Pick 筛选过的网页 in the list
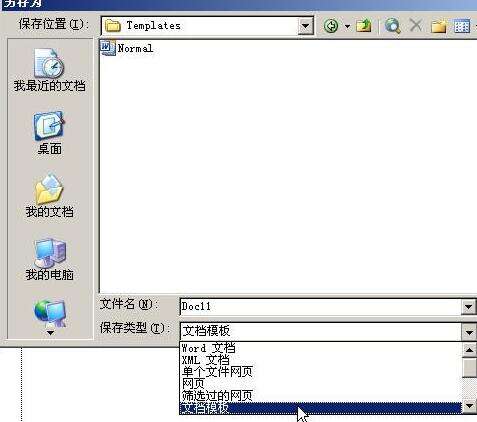 [217, 396]
